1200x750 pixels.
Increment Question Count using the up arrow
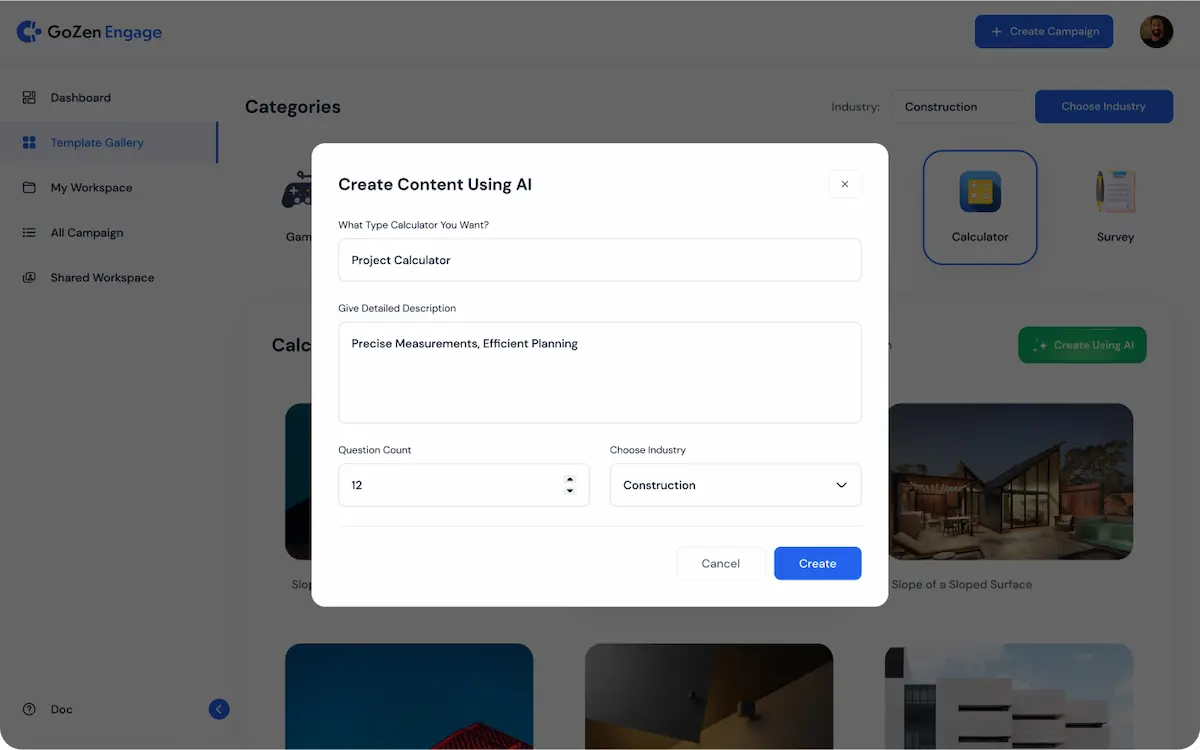(x=570, y=479)
